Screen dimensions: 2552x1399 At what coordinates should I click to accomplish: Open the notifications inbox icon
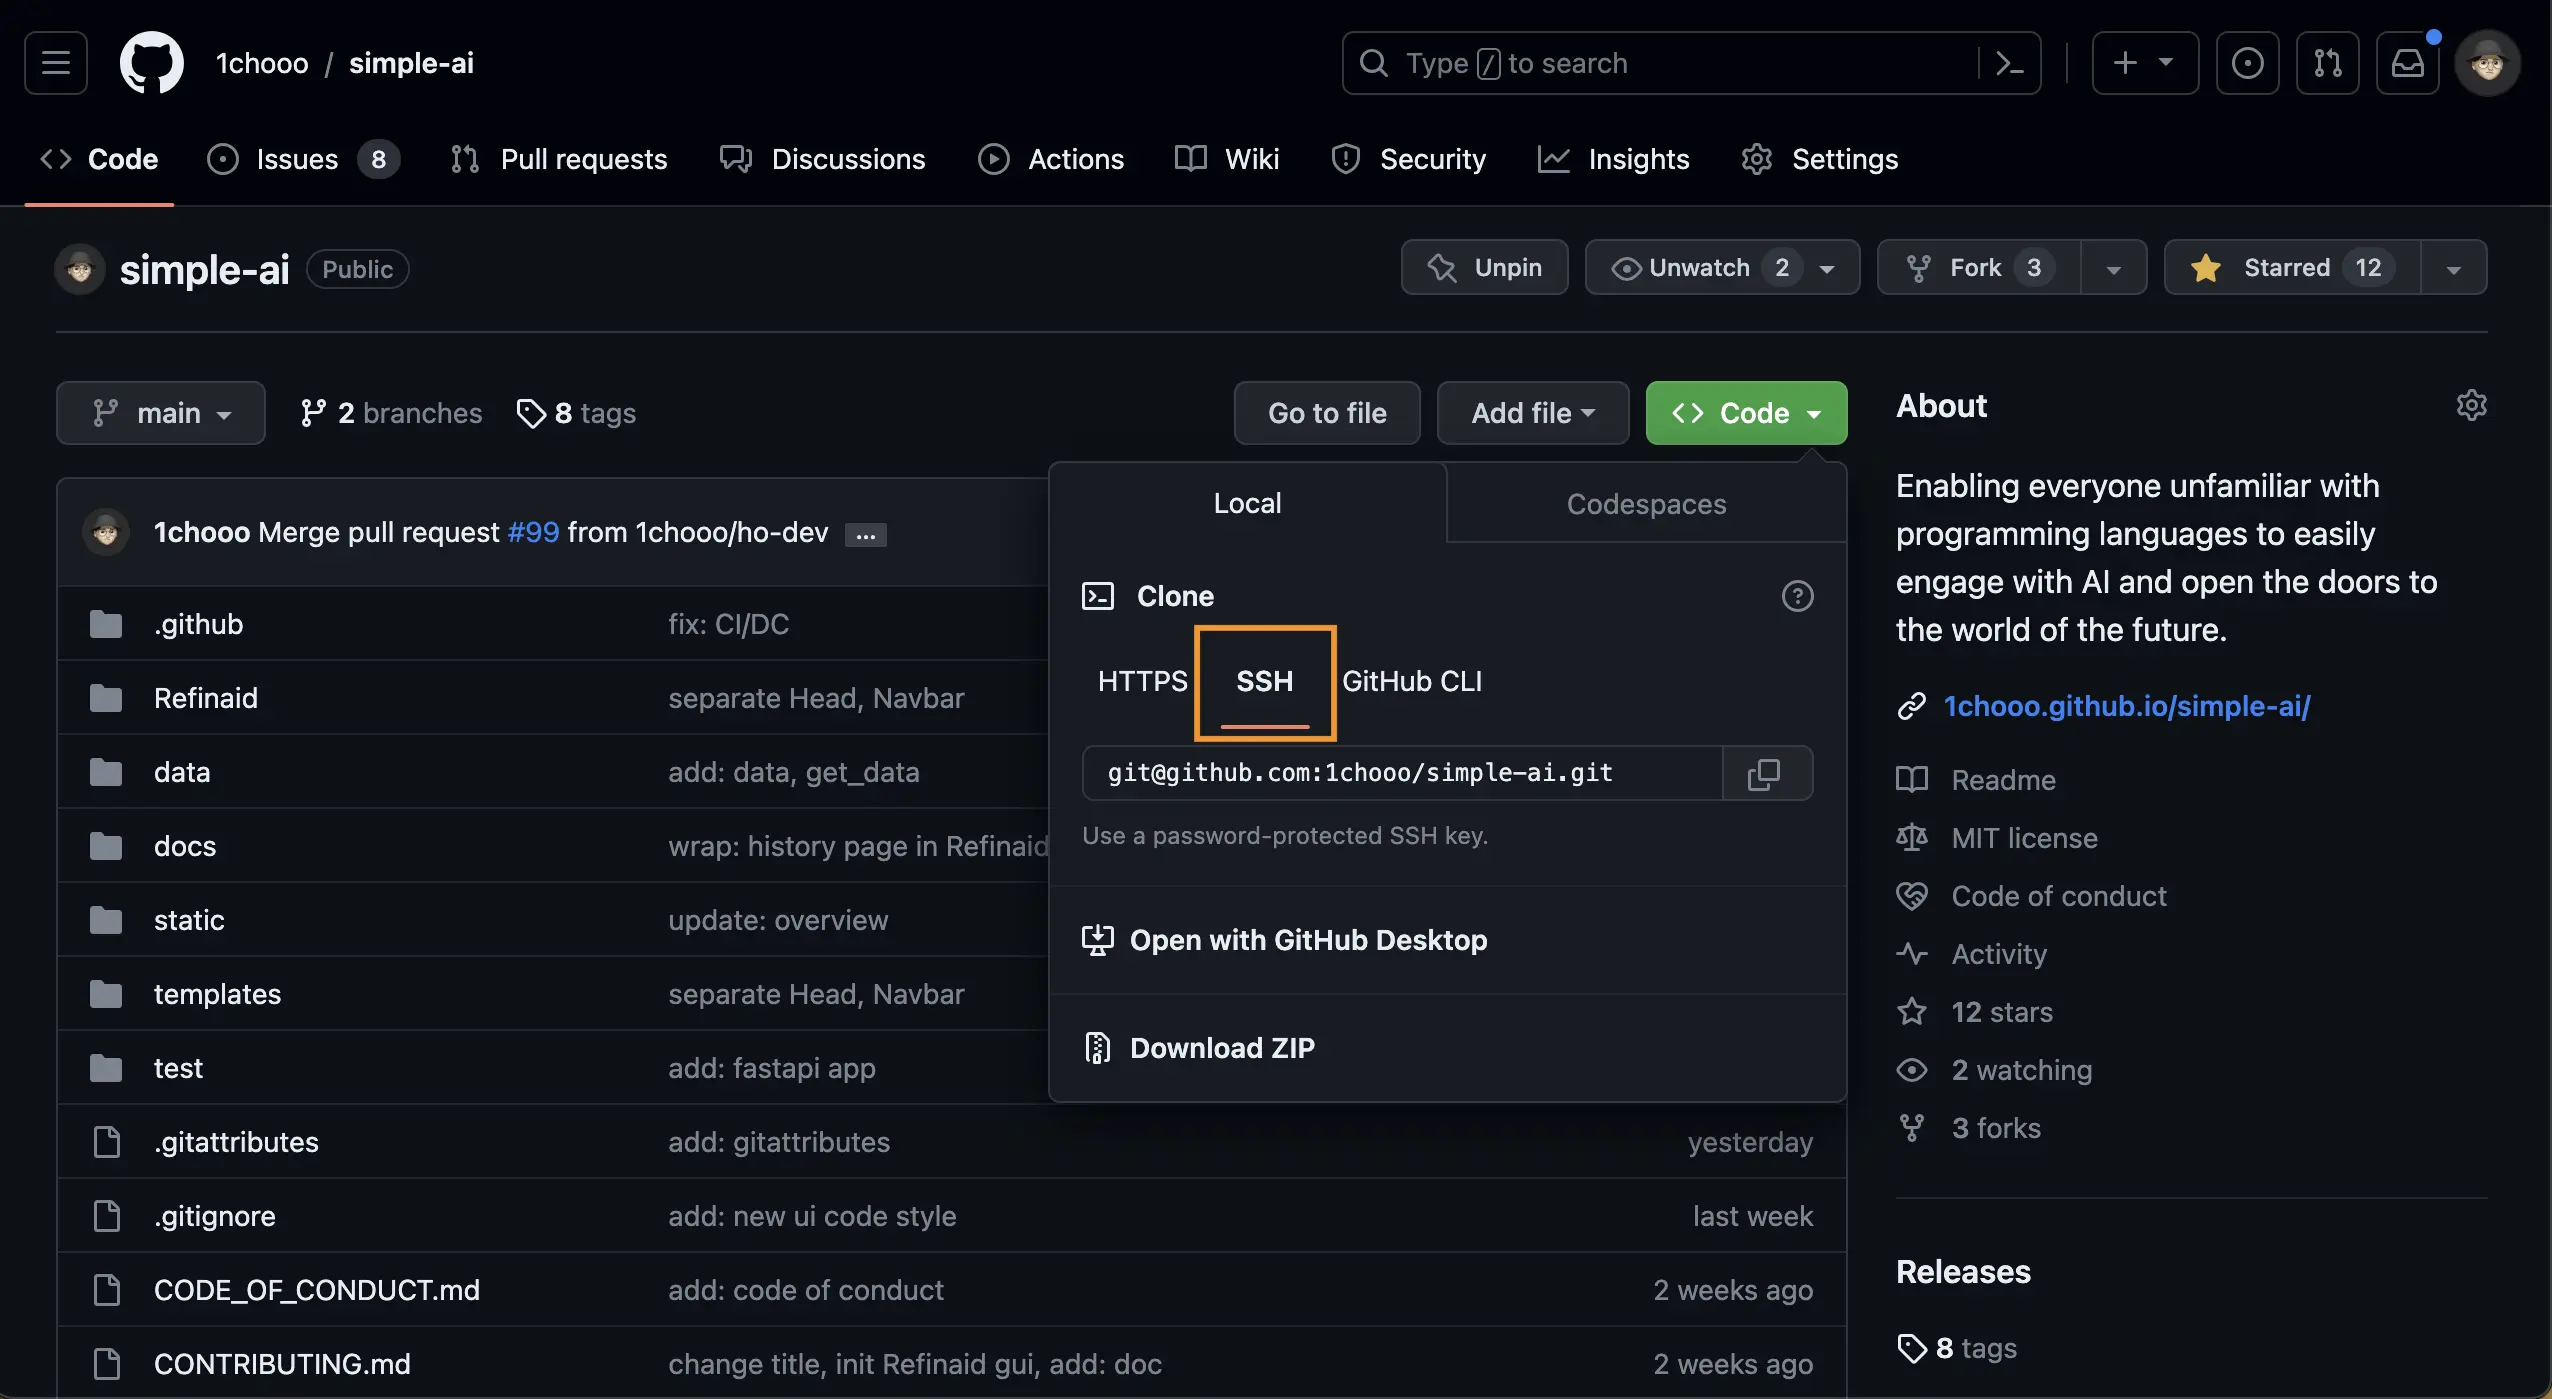2407,63
